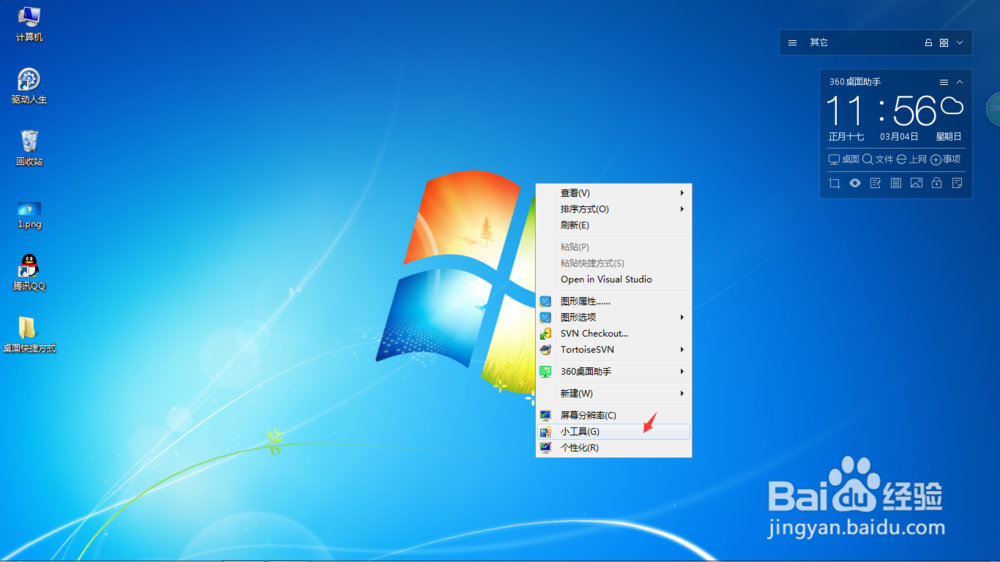Expand the 排序方式(O) submenu
The image size is (1000, 562).
[x=614, y=209]
